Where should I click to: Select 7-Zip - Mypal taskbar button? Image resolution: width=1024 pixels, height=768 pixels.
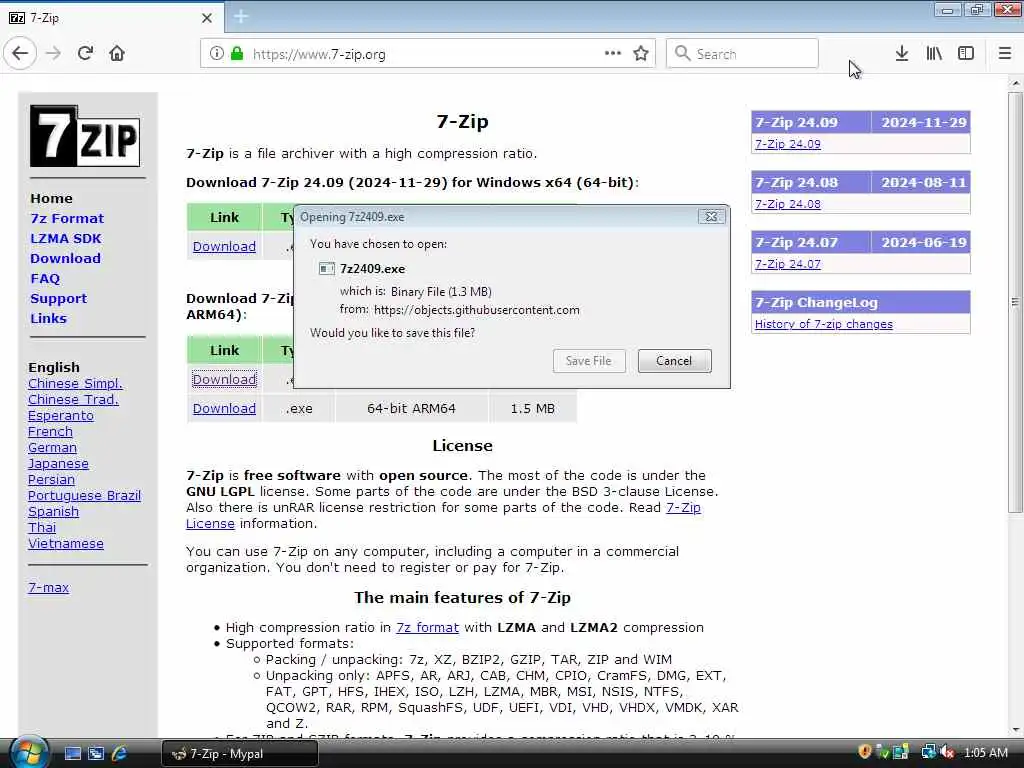point(240,754)
